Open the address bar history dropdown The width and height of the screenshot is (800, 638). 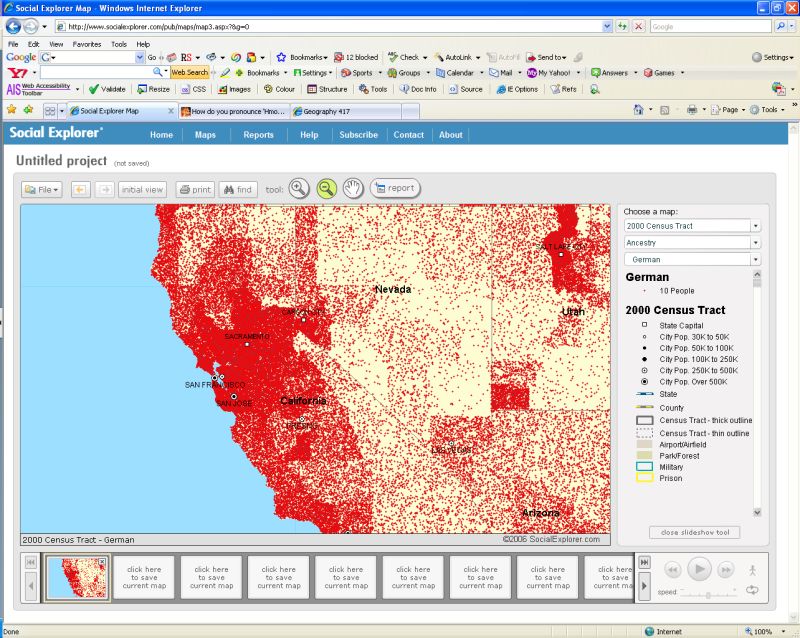pos(607,26)
